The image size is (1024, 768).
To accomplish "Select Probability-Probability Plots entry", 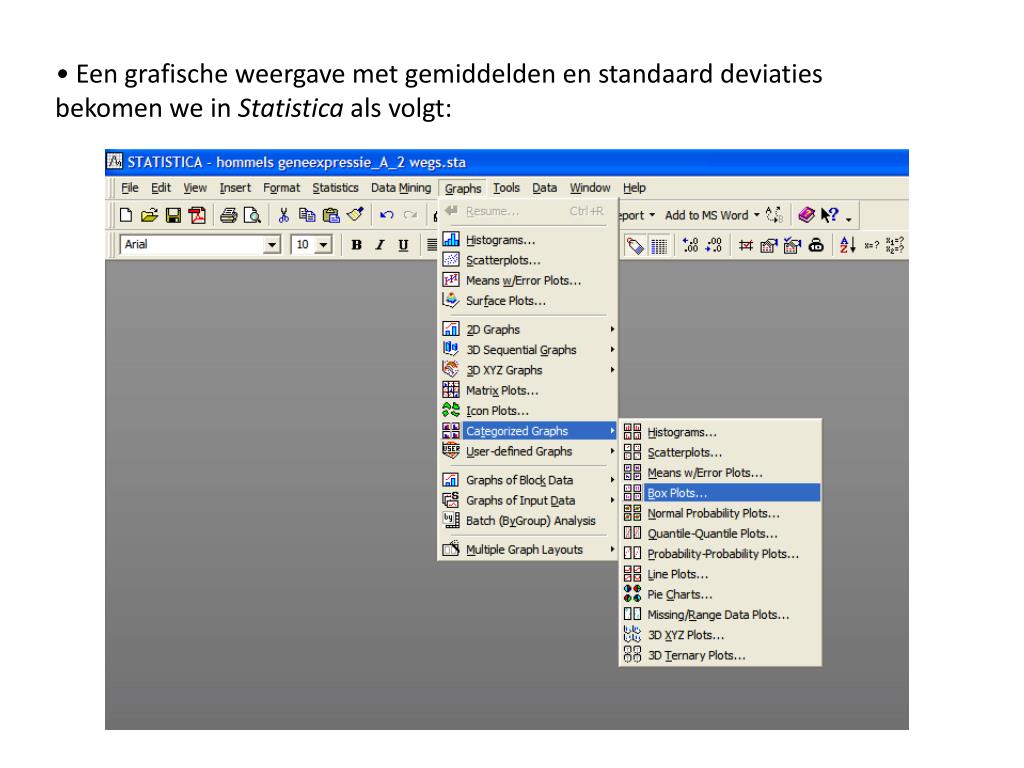I will point(720,553).
